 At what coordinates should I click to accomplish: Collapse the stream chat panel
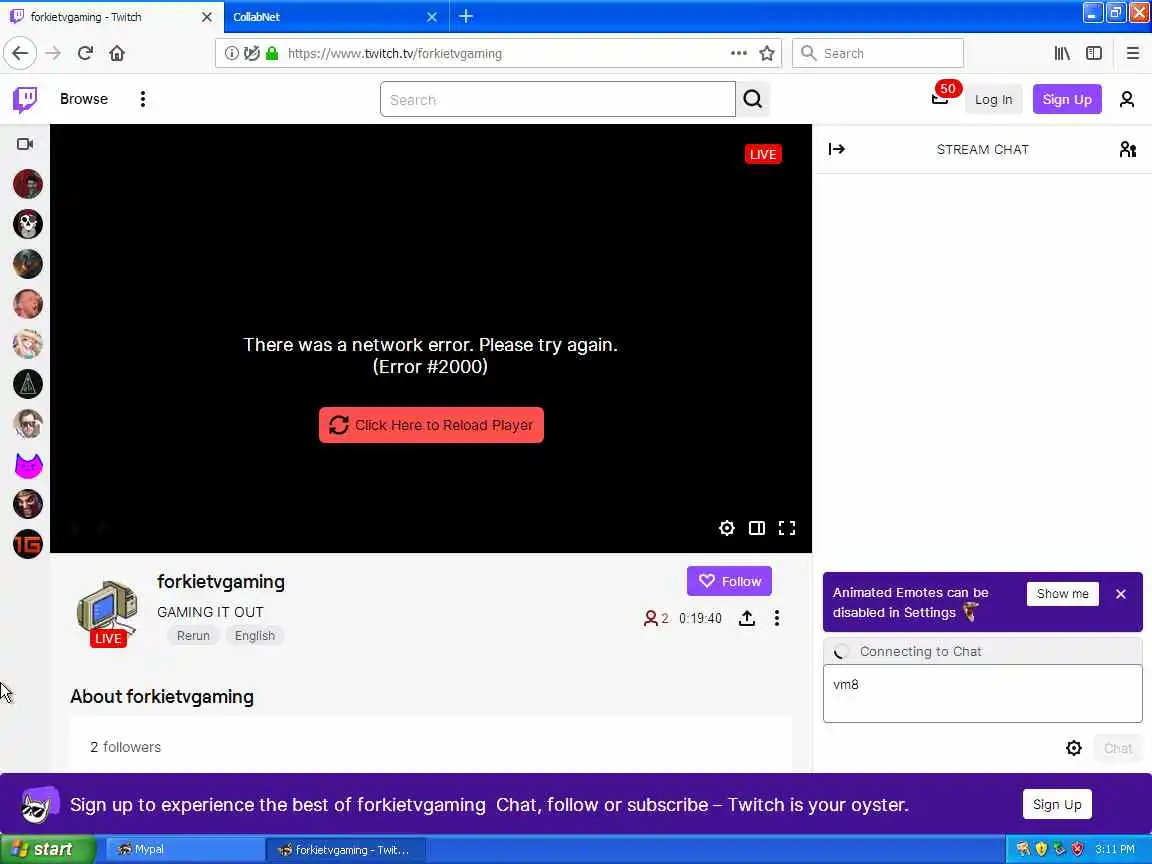(x=837, y=149)
